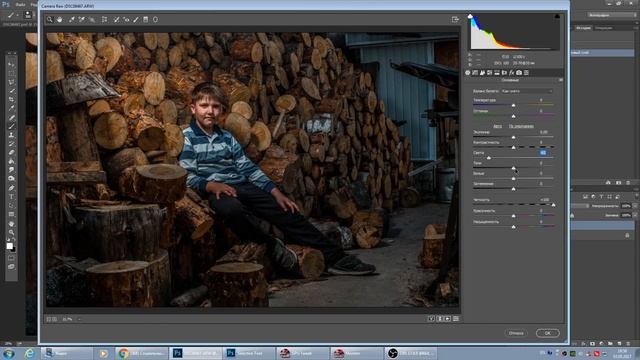640x360 pixels.
Task: Open the Tone Curve panel tab
Action: coord(475,73)
